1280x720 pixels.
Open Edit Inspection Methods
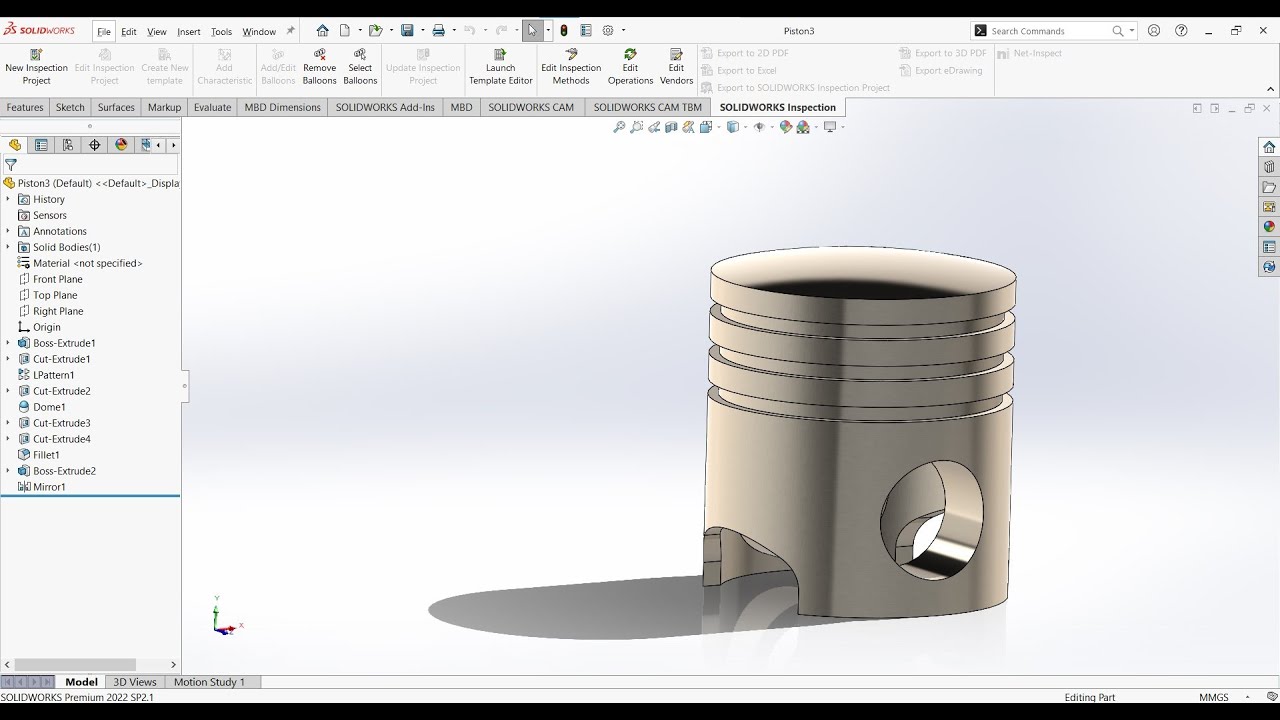[x=571, y=67]
